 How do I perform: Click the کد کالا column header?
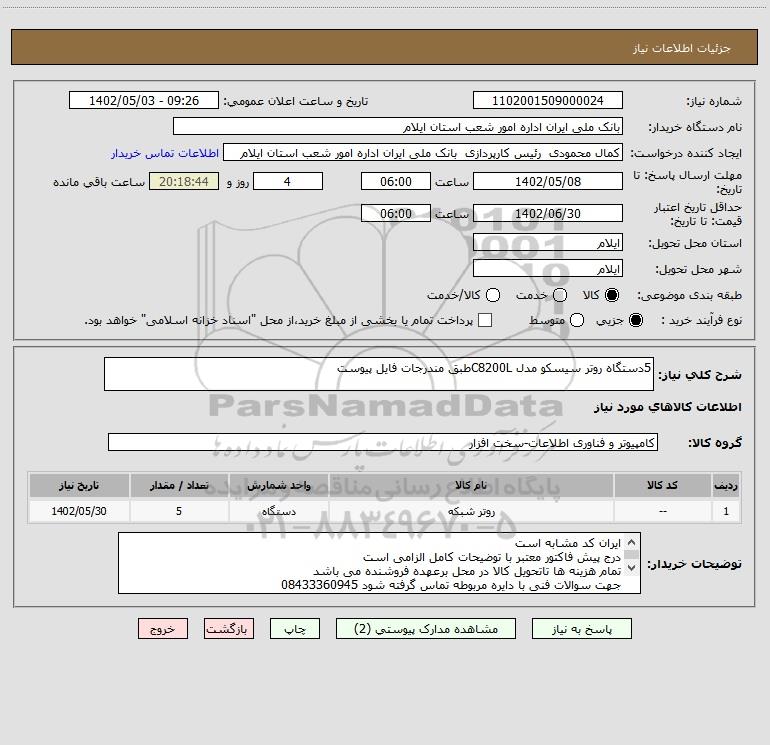662,485
